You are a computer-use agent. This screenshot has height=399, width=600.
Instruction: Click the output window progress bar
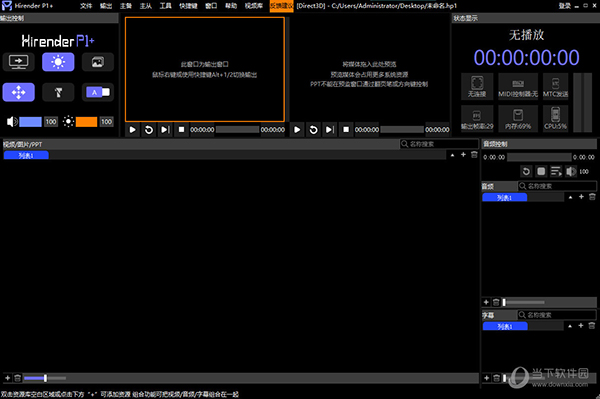pyautogui.click(x=238, y=130)
